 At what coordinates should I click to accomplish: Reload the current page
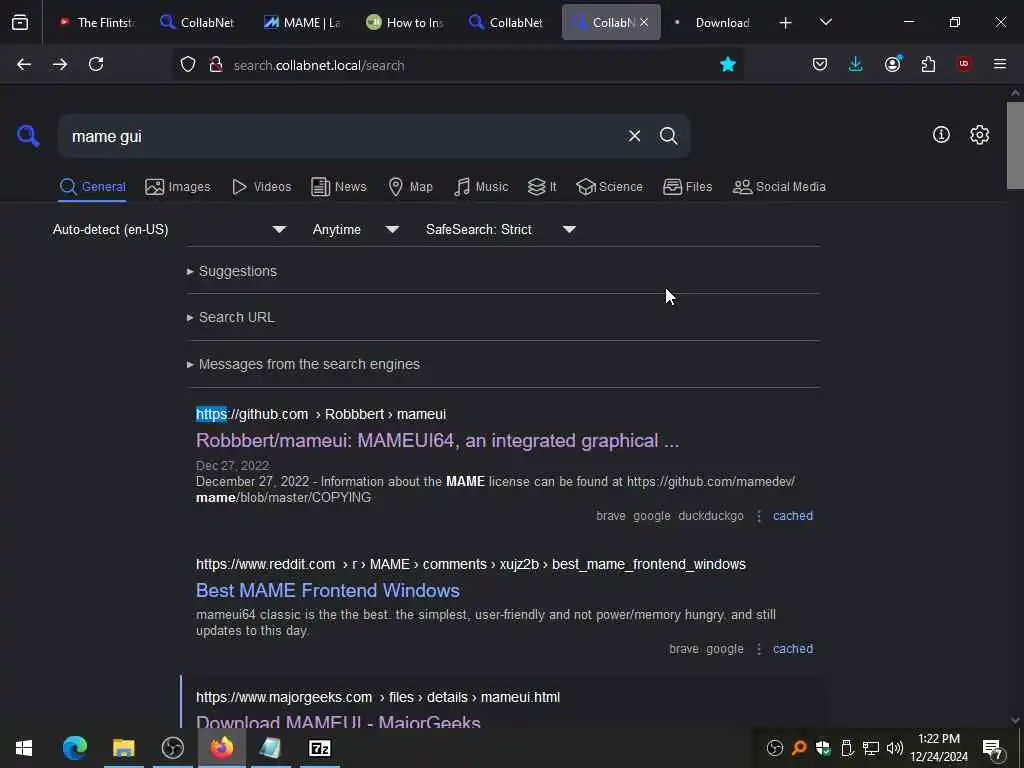point(96,64)
